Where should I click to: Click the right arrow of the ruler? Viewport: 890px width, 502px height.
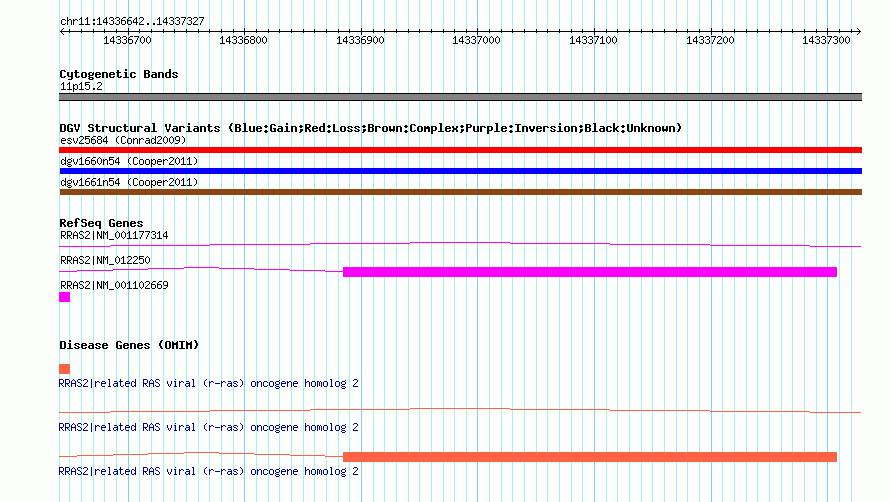[858, 31]
